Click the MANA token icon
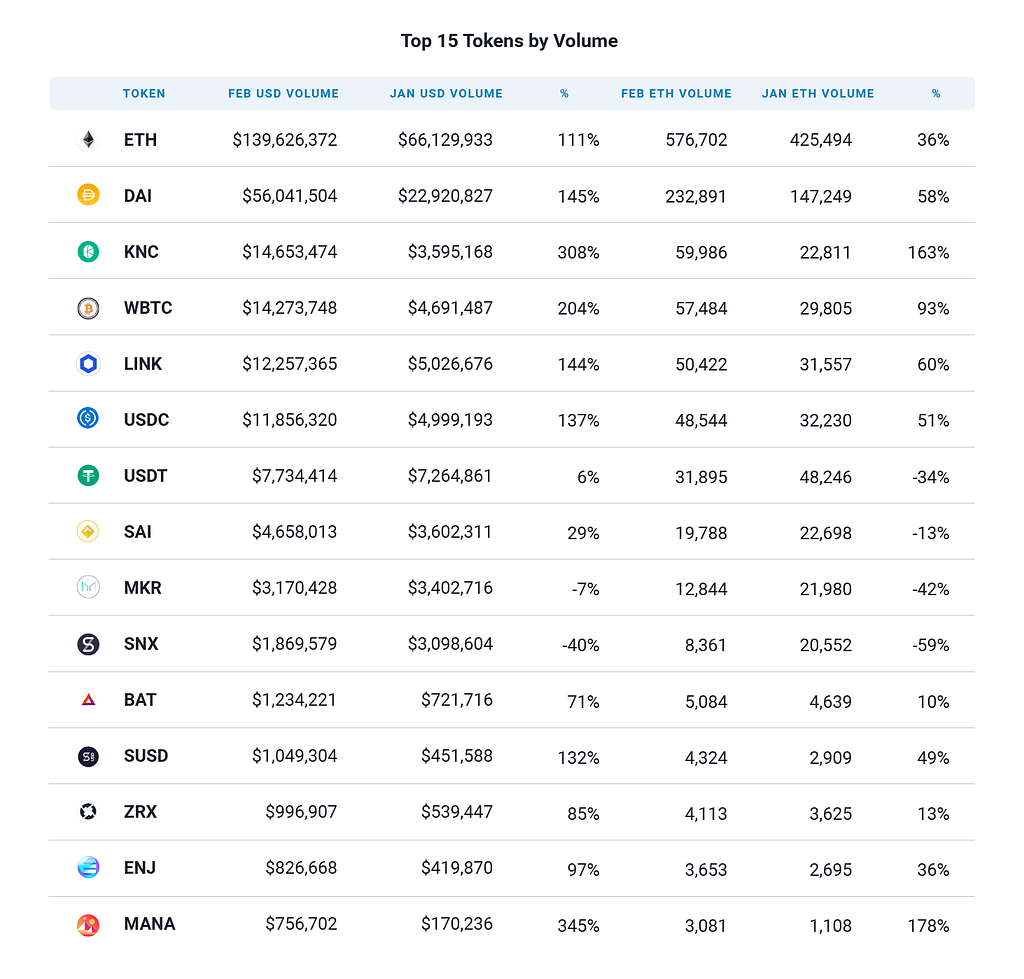1024x979 pixels. [88, 925]
